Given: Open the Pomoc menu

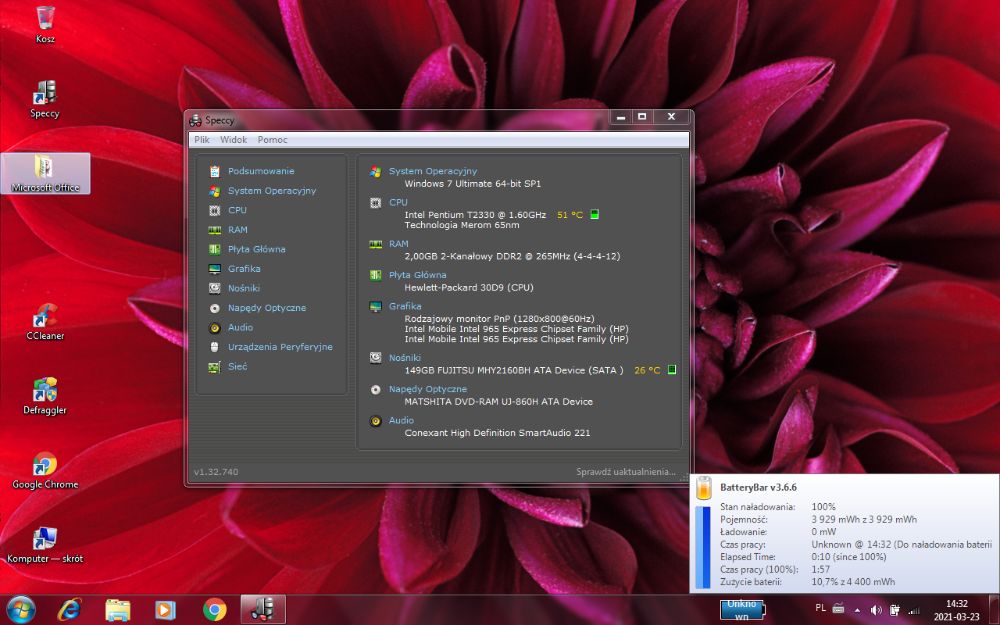Looking at the screenshot, I should 272,140.
